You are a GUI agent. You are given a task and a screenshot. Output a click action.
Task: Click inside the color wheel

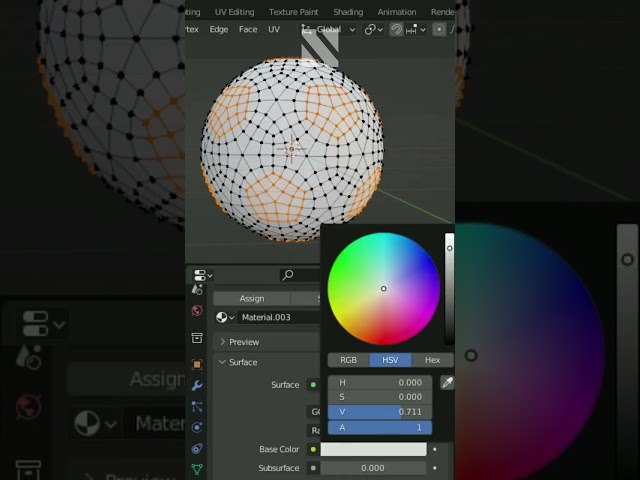coord(384,289)
